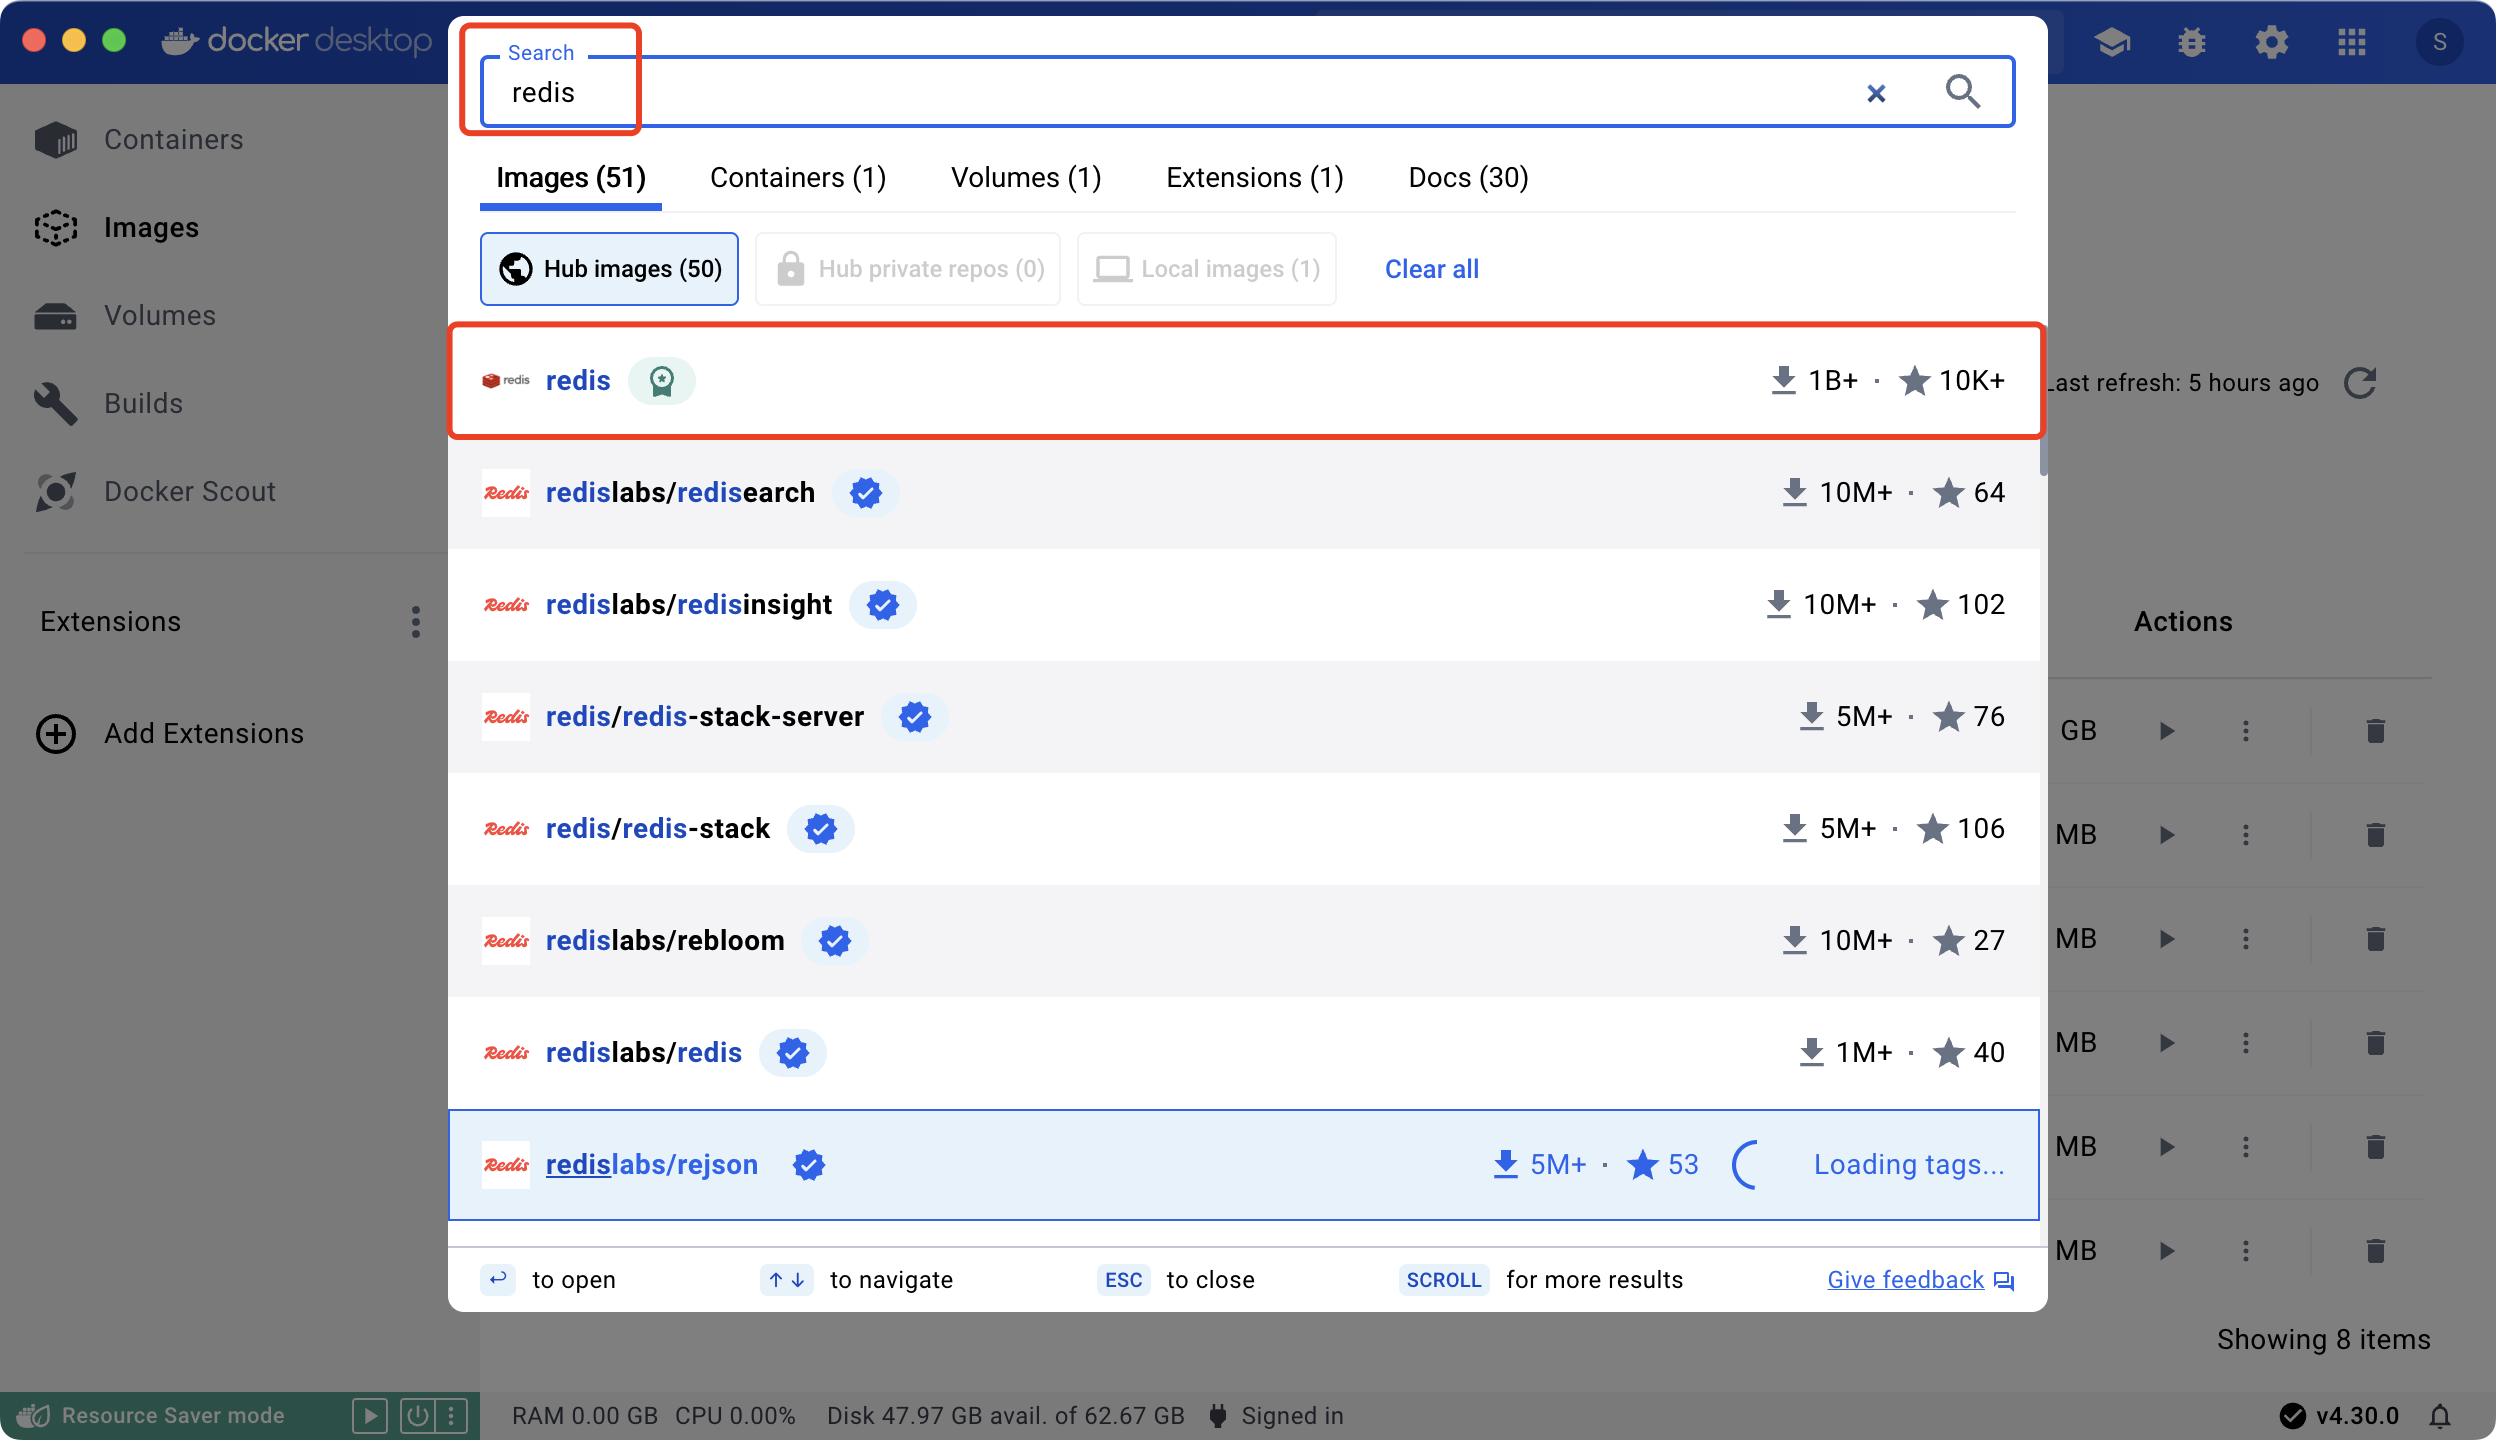Click Clear all filters
Screen dimensions: 2496x1440
pyautogui.click(x=1431, y=269)
